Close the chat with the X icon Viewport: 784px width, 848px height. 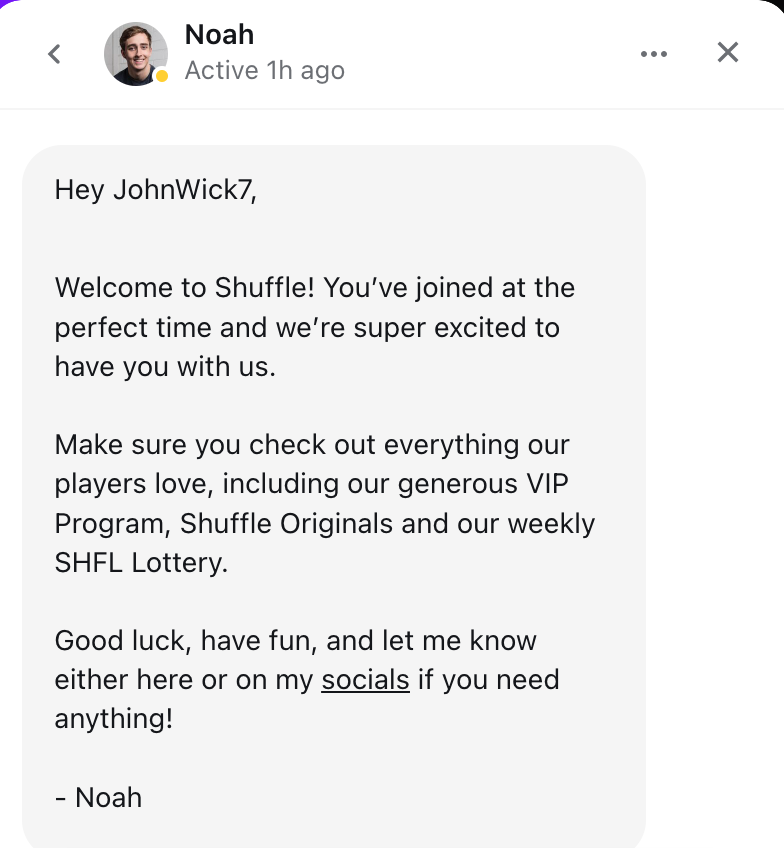(728, 53)
